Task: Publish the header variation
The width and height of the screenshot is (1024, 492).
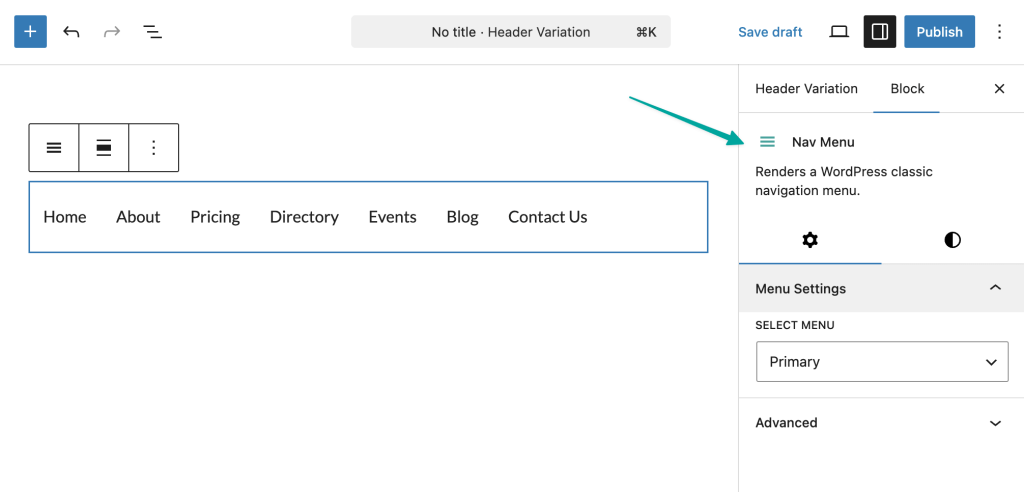Action: [x=939, y=31]
